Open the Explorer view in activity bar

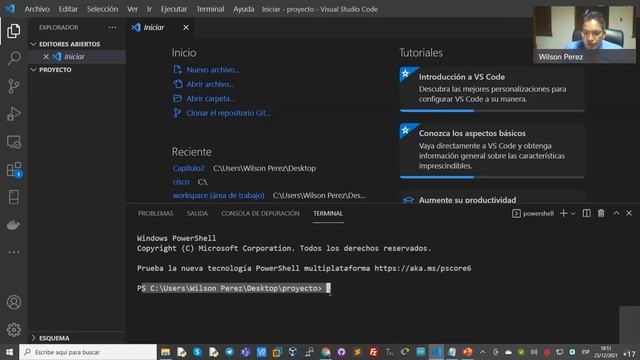(x=13, y=31)
